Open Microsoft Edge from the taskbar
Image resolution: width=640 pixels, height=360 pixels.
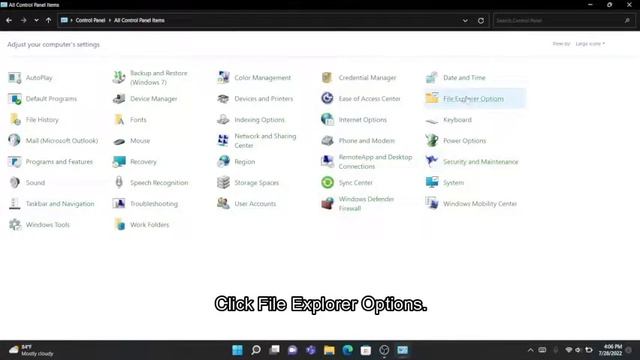(x=347, y=350)
